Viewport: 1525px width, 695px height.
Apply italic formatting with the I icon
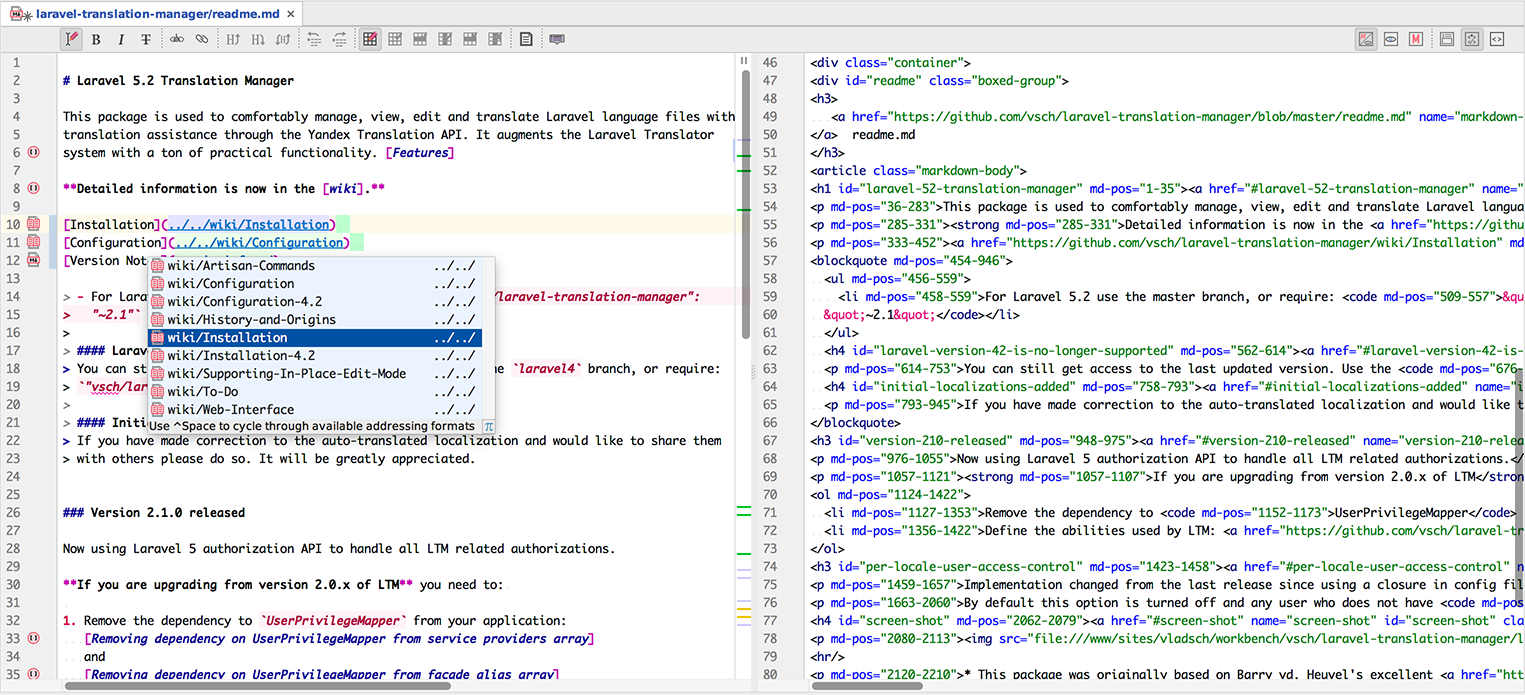pyautogui.click(x=121, y=39)
